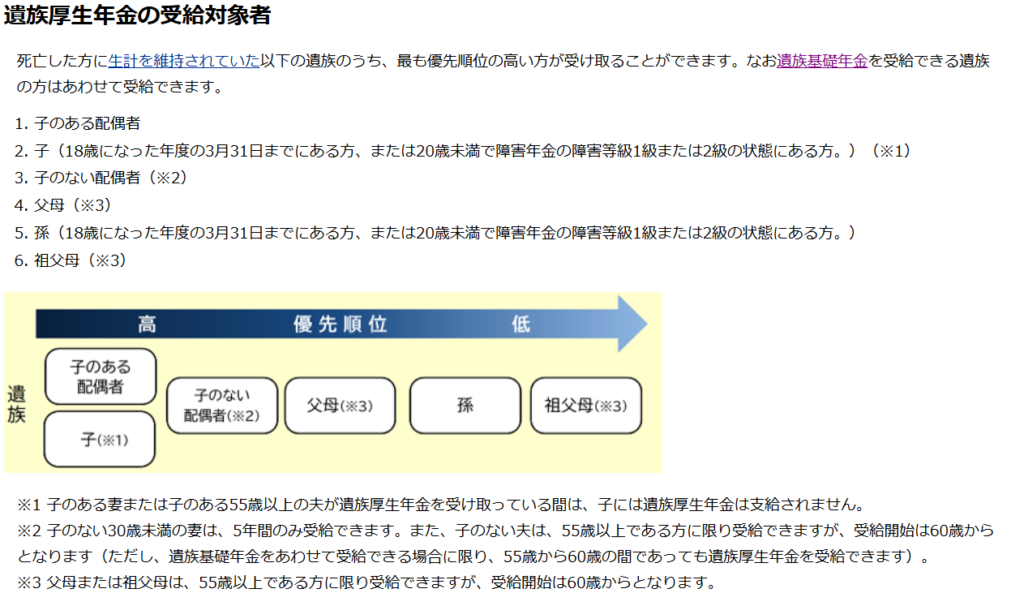Open the 遺族基礎年金 link

(822, 62)
